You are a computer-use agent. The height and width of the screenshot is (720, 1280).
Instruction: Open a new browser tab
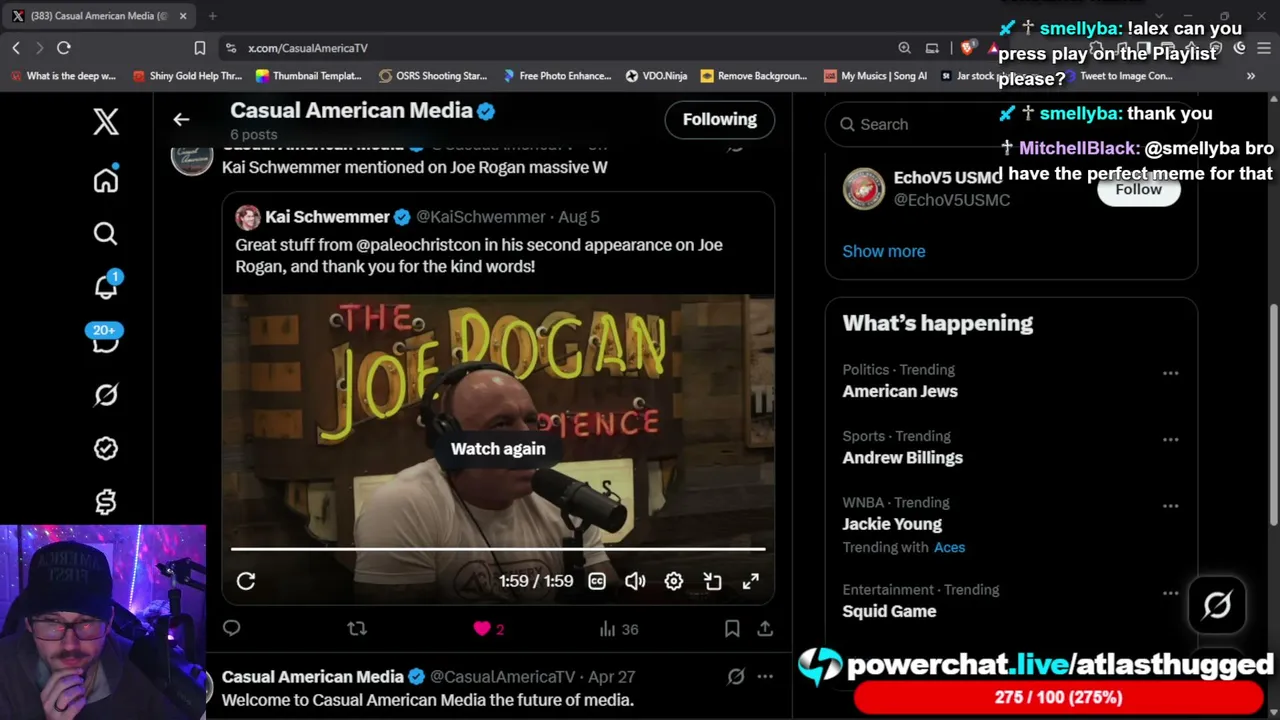click(212, 16)
